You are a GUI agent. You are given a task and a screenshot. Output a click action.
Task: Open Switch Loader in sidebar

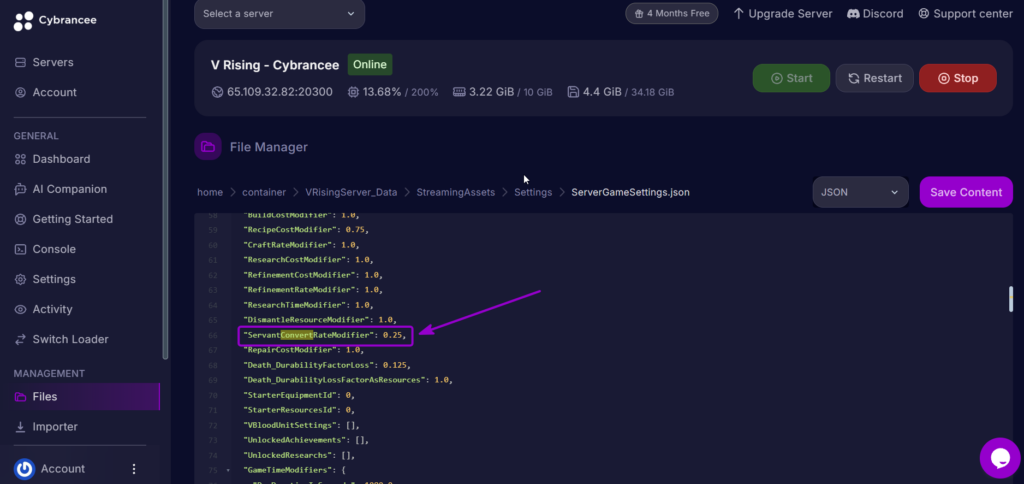[x=61, y=340]
